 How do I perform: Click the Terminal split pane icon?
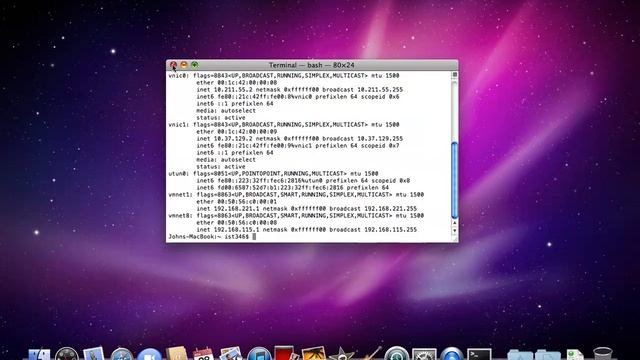455,75
